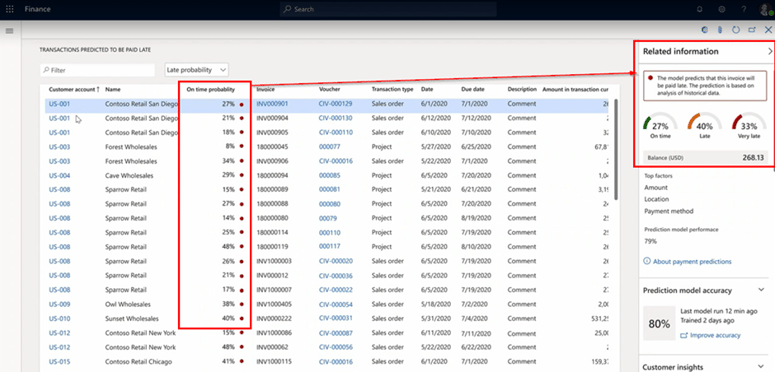The height and width of the screenshot is (372, 775).
Task: Click the Date column header
Action: pos(427,89)
